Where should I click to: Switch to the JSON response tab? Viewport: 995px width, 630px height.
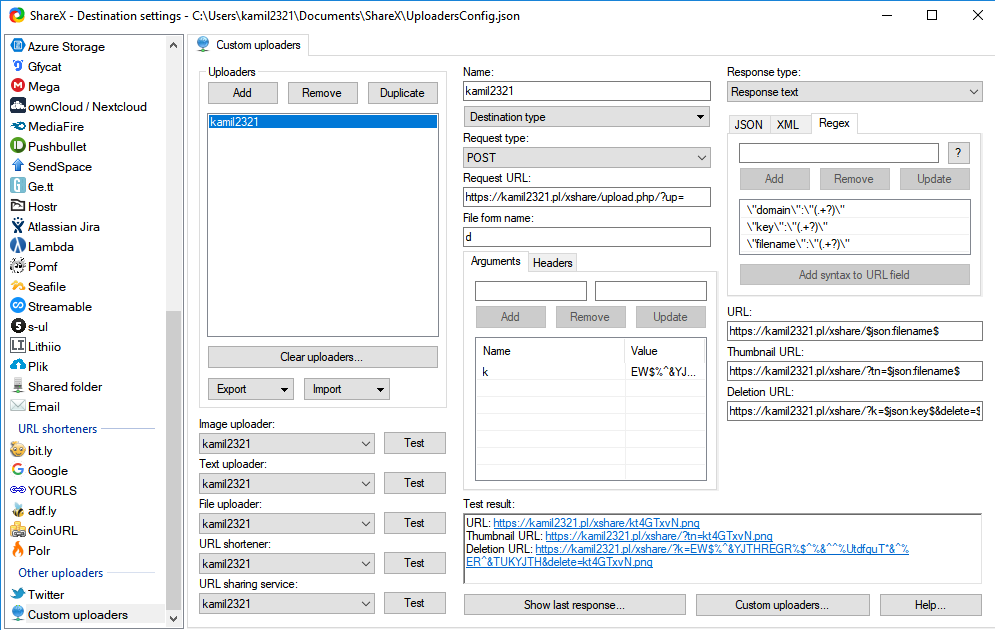748,124
